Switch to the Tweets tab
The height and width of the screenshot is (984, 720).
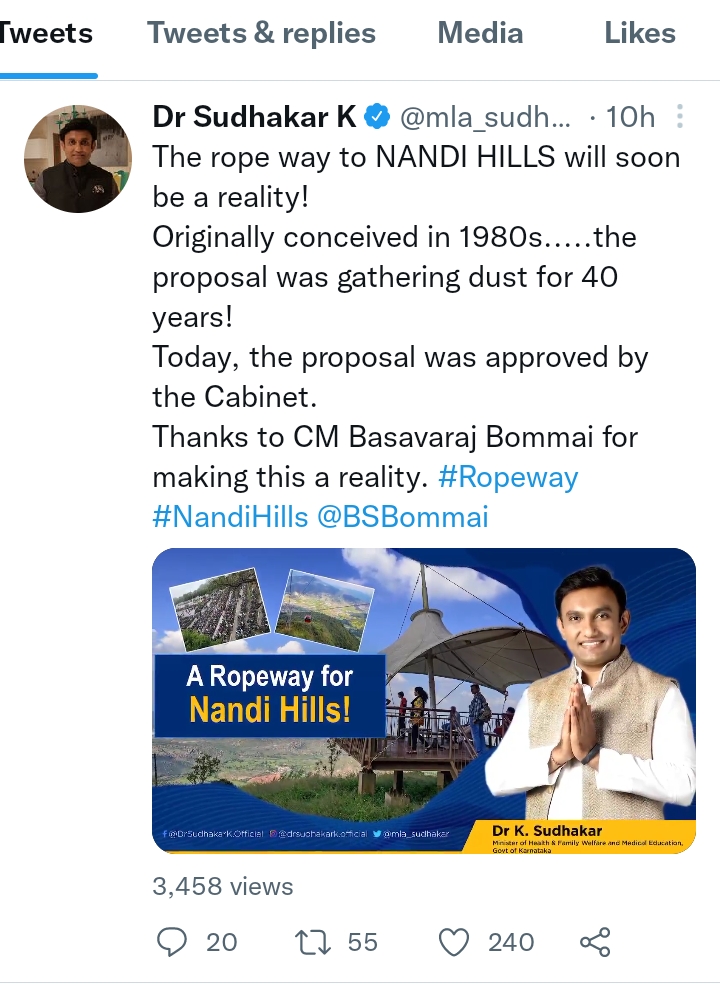[x=47, y=33]
